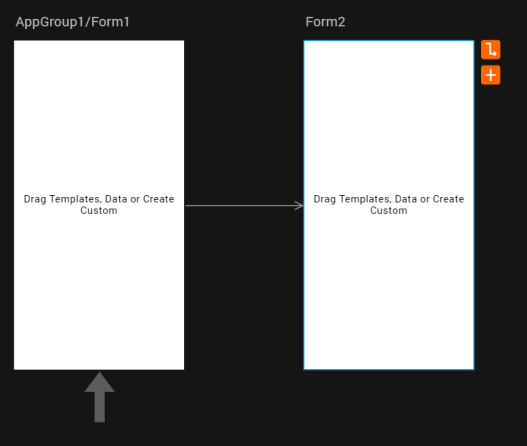Click the dark empty canvas below Form2
This screenshot has height=446, width=527.
pos(389,407)
